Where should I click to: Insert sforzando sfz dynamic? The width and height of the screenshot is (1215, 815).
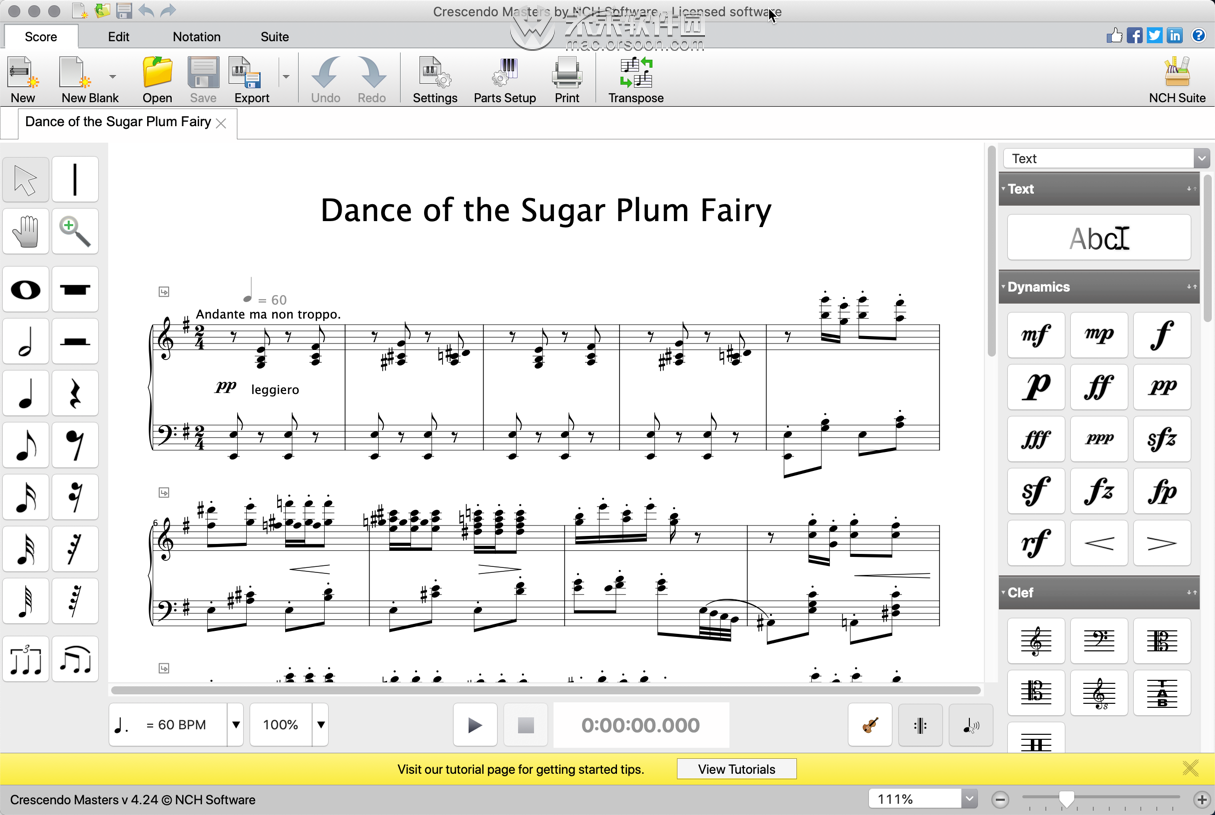[1162, 439]
